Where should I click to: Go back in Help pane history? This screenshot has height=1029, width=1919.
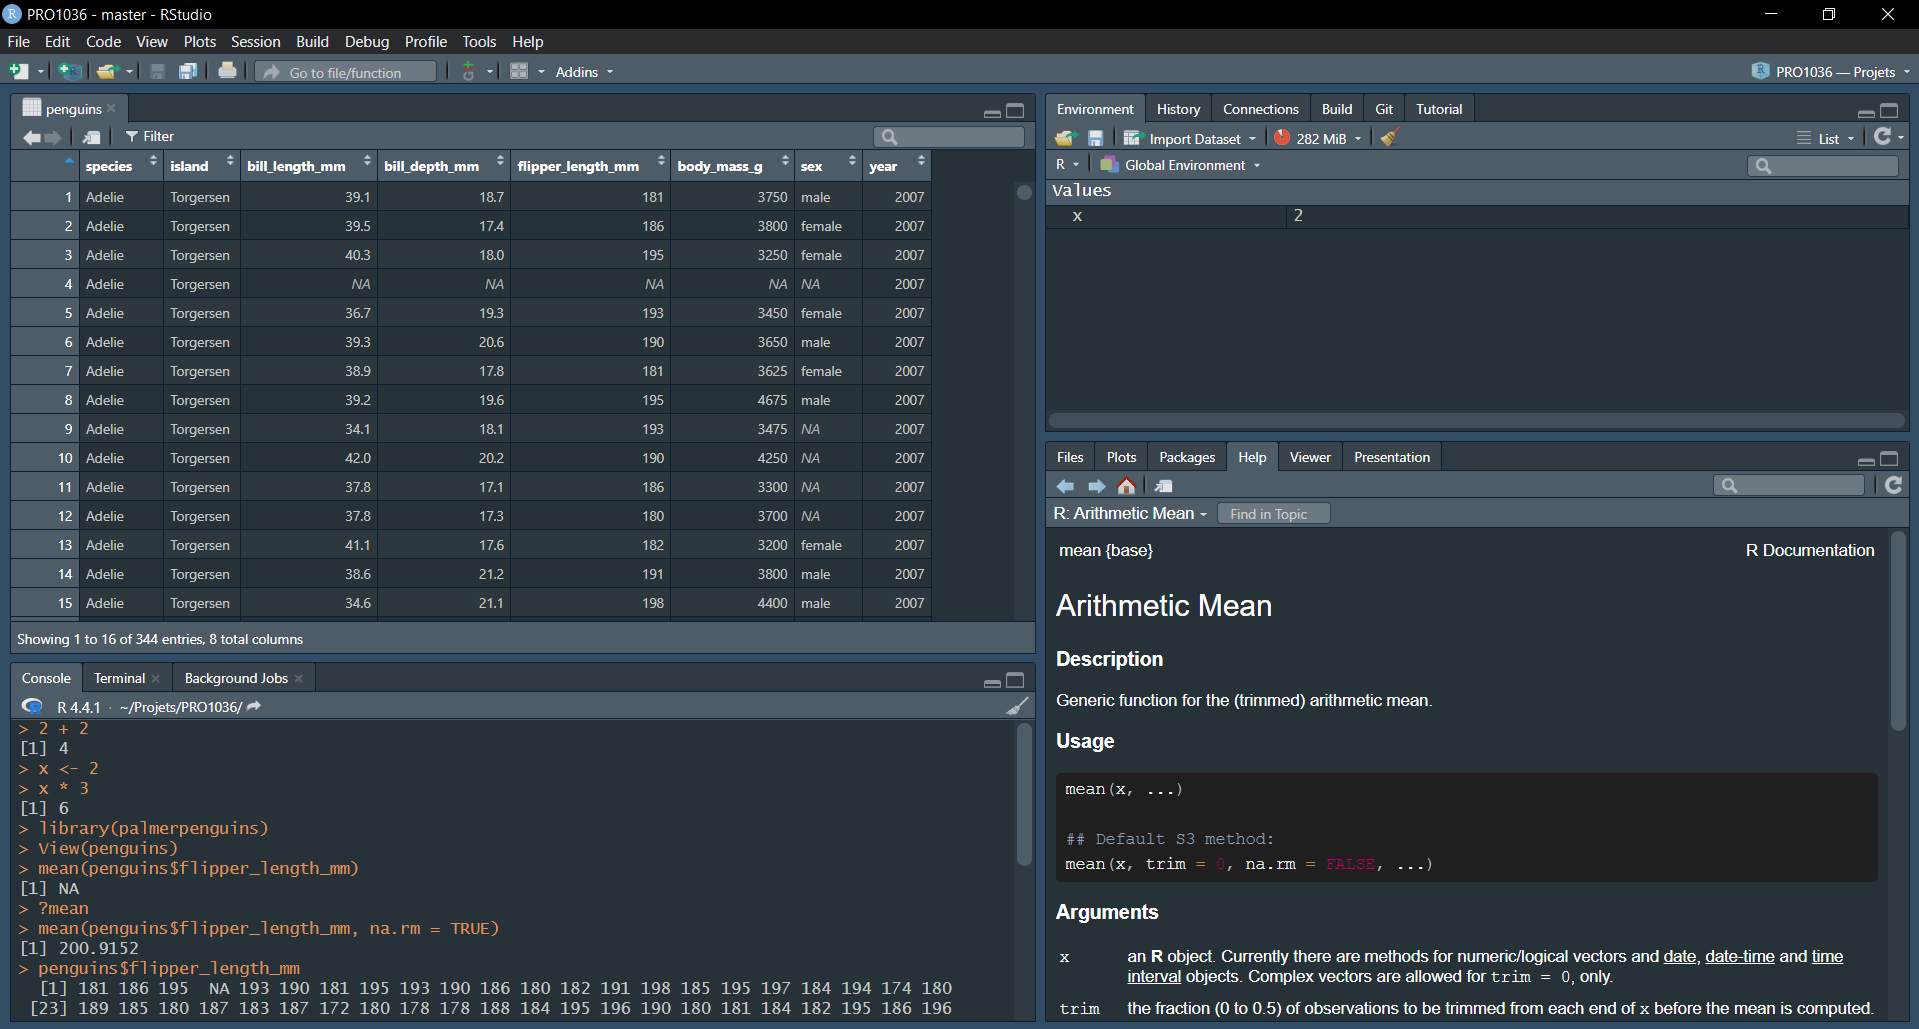coord(1065,486)
